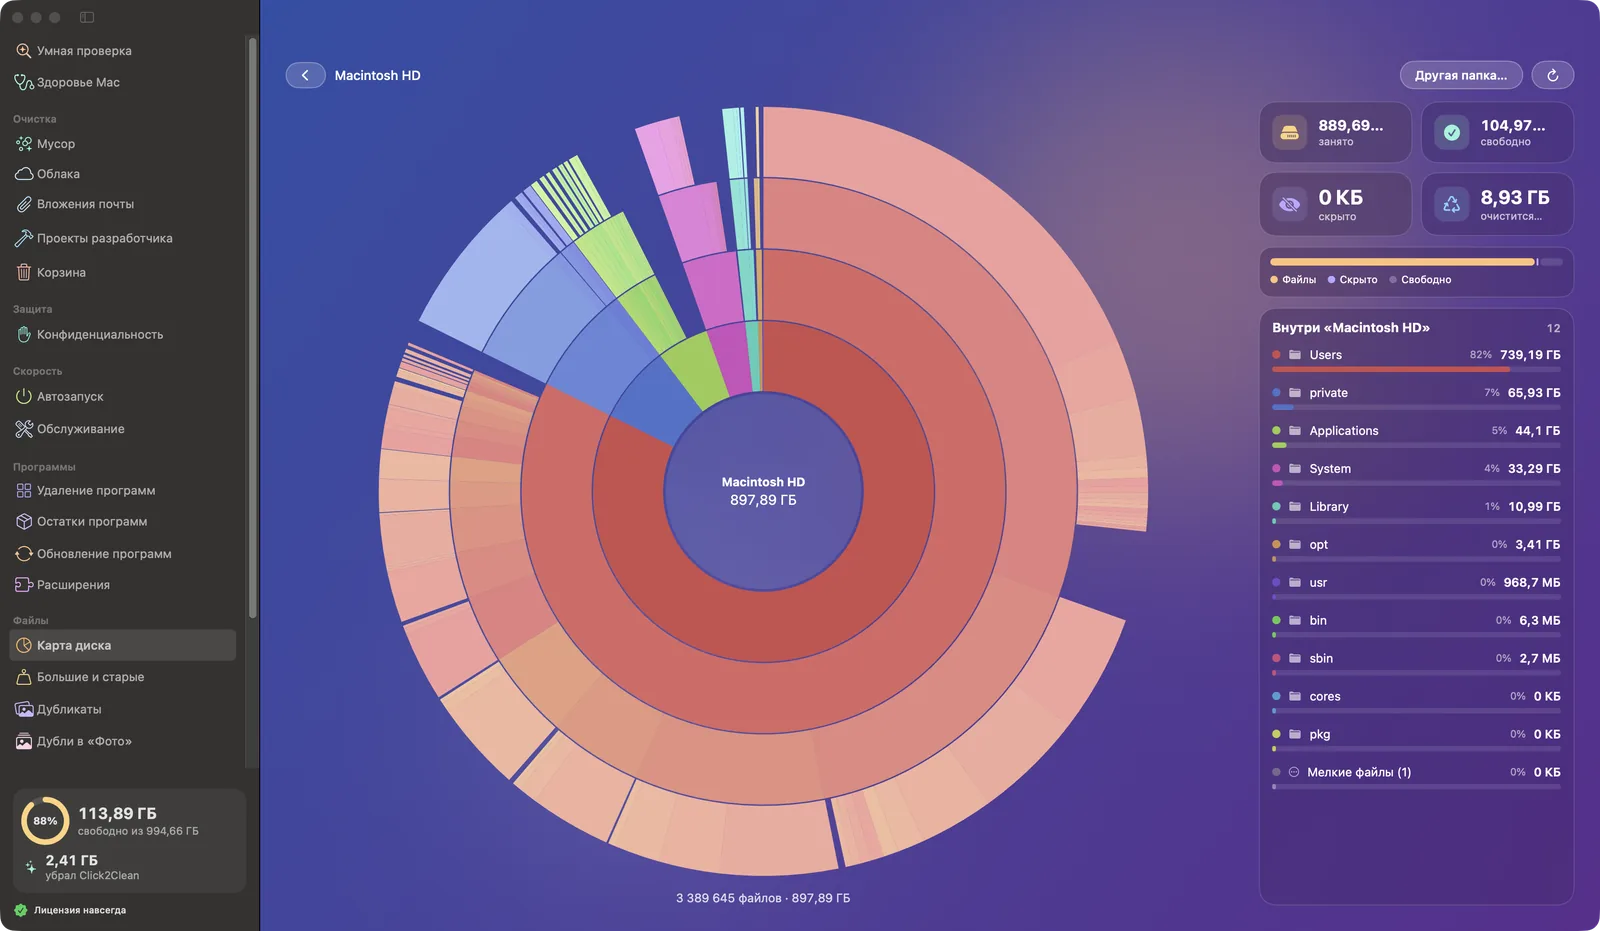
Task: Select the Мусор cleanup icon
Action: pos(24,144)
